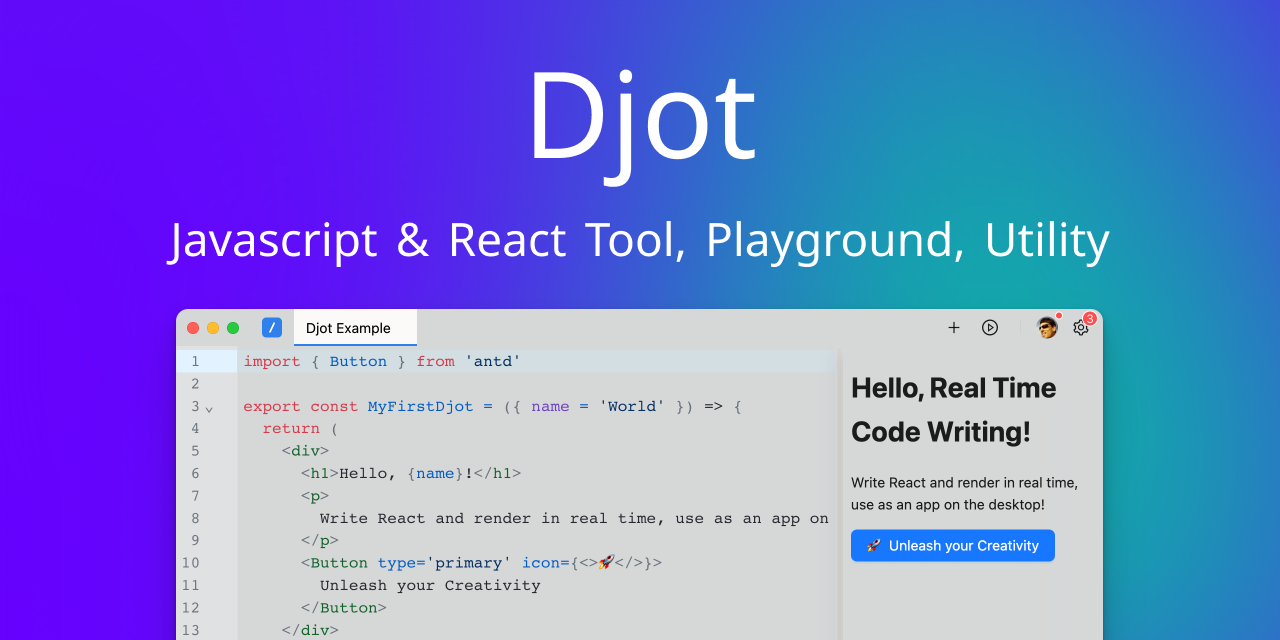This screenshot has width=1280, height=640.
Task: Click the Unleash your Creativity button
Action: pos(953,546)
